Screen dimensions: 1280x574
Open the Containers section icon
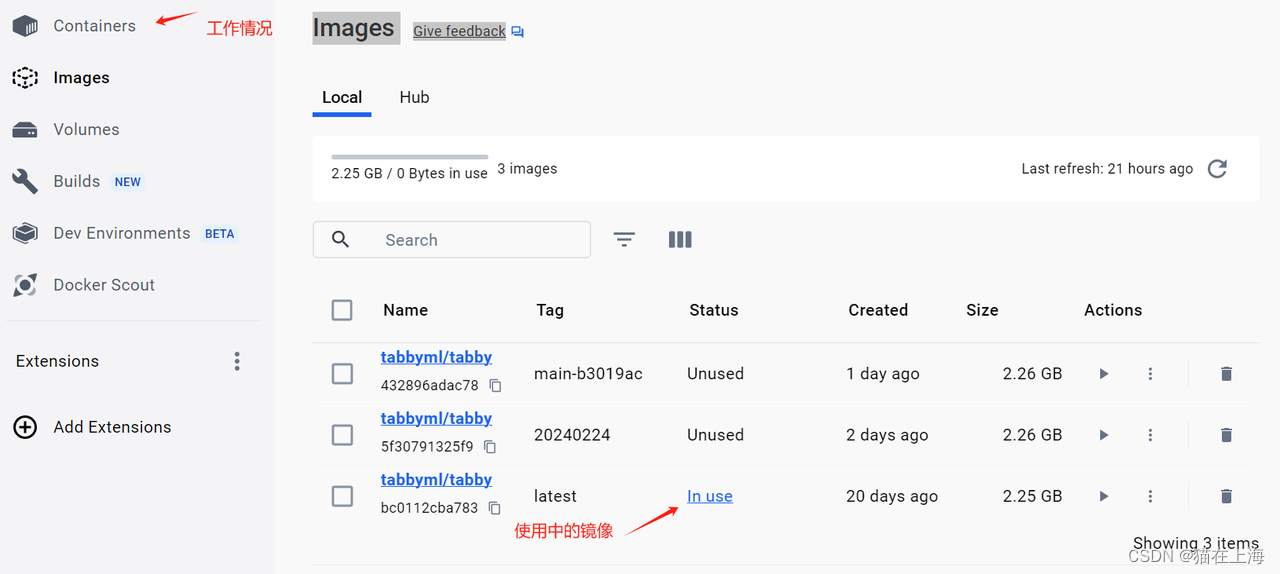pyautogui.click(x=25, y=26)
